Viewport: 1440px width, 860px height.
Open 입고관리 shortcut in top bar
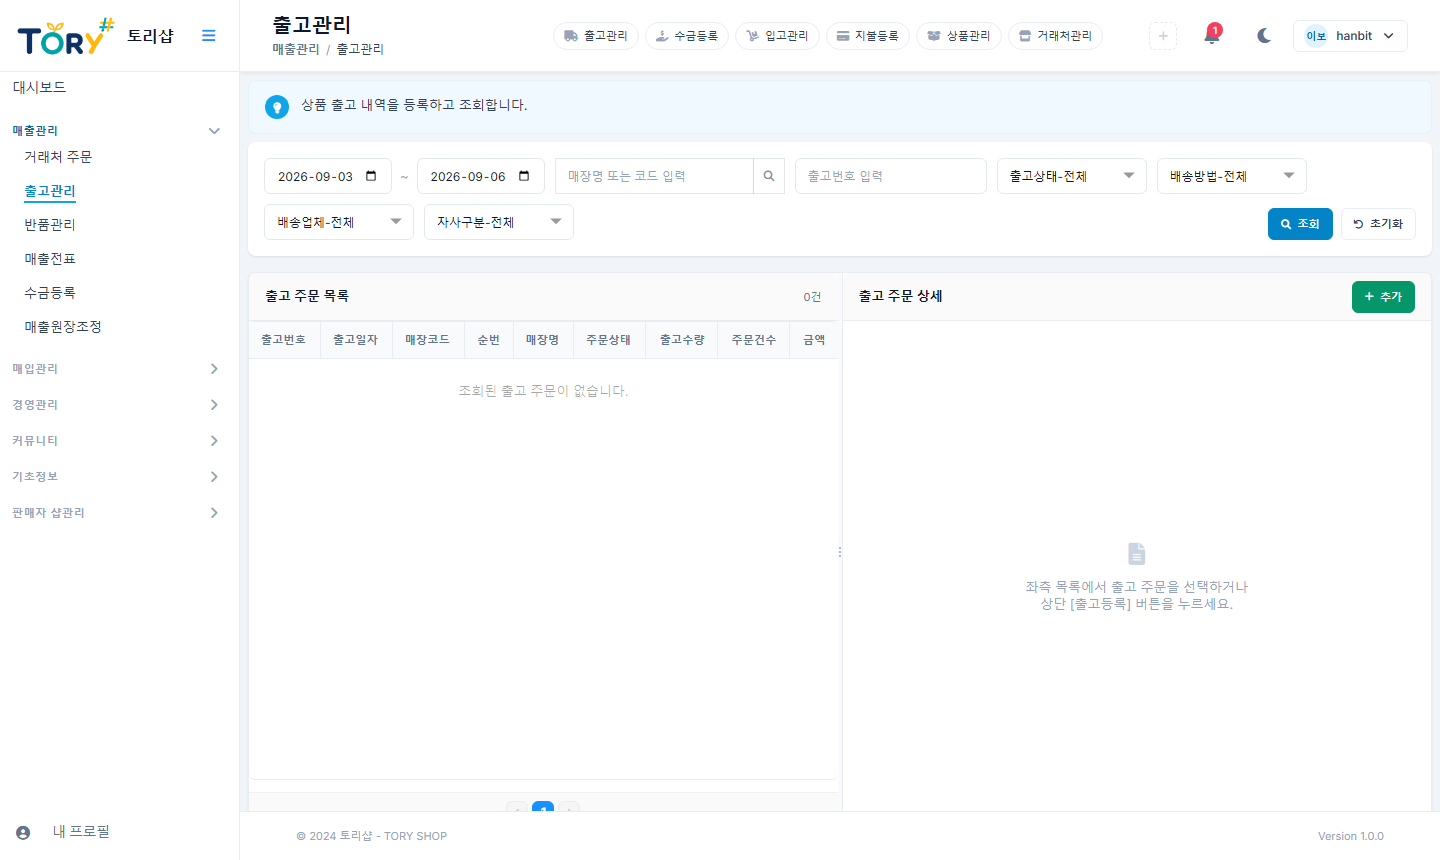tap(777, 36)
